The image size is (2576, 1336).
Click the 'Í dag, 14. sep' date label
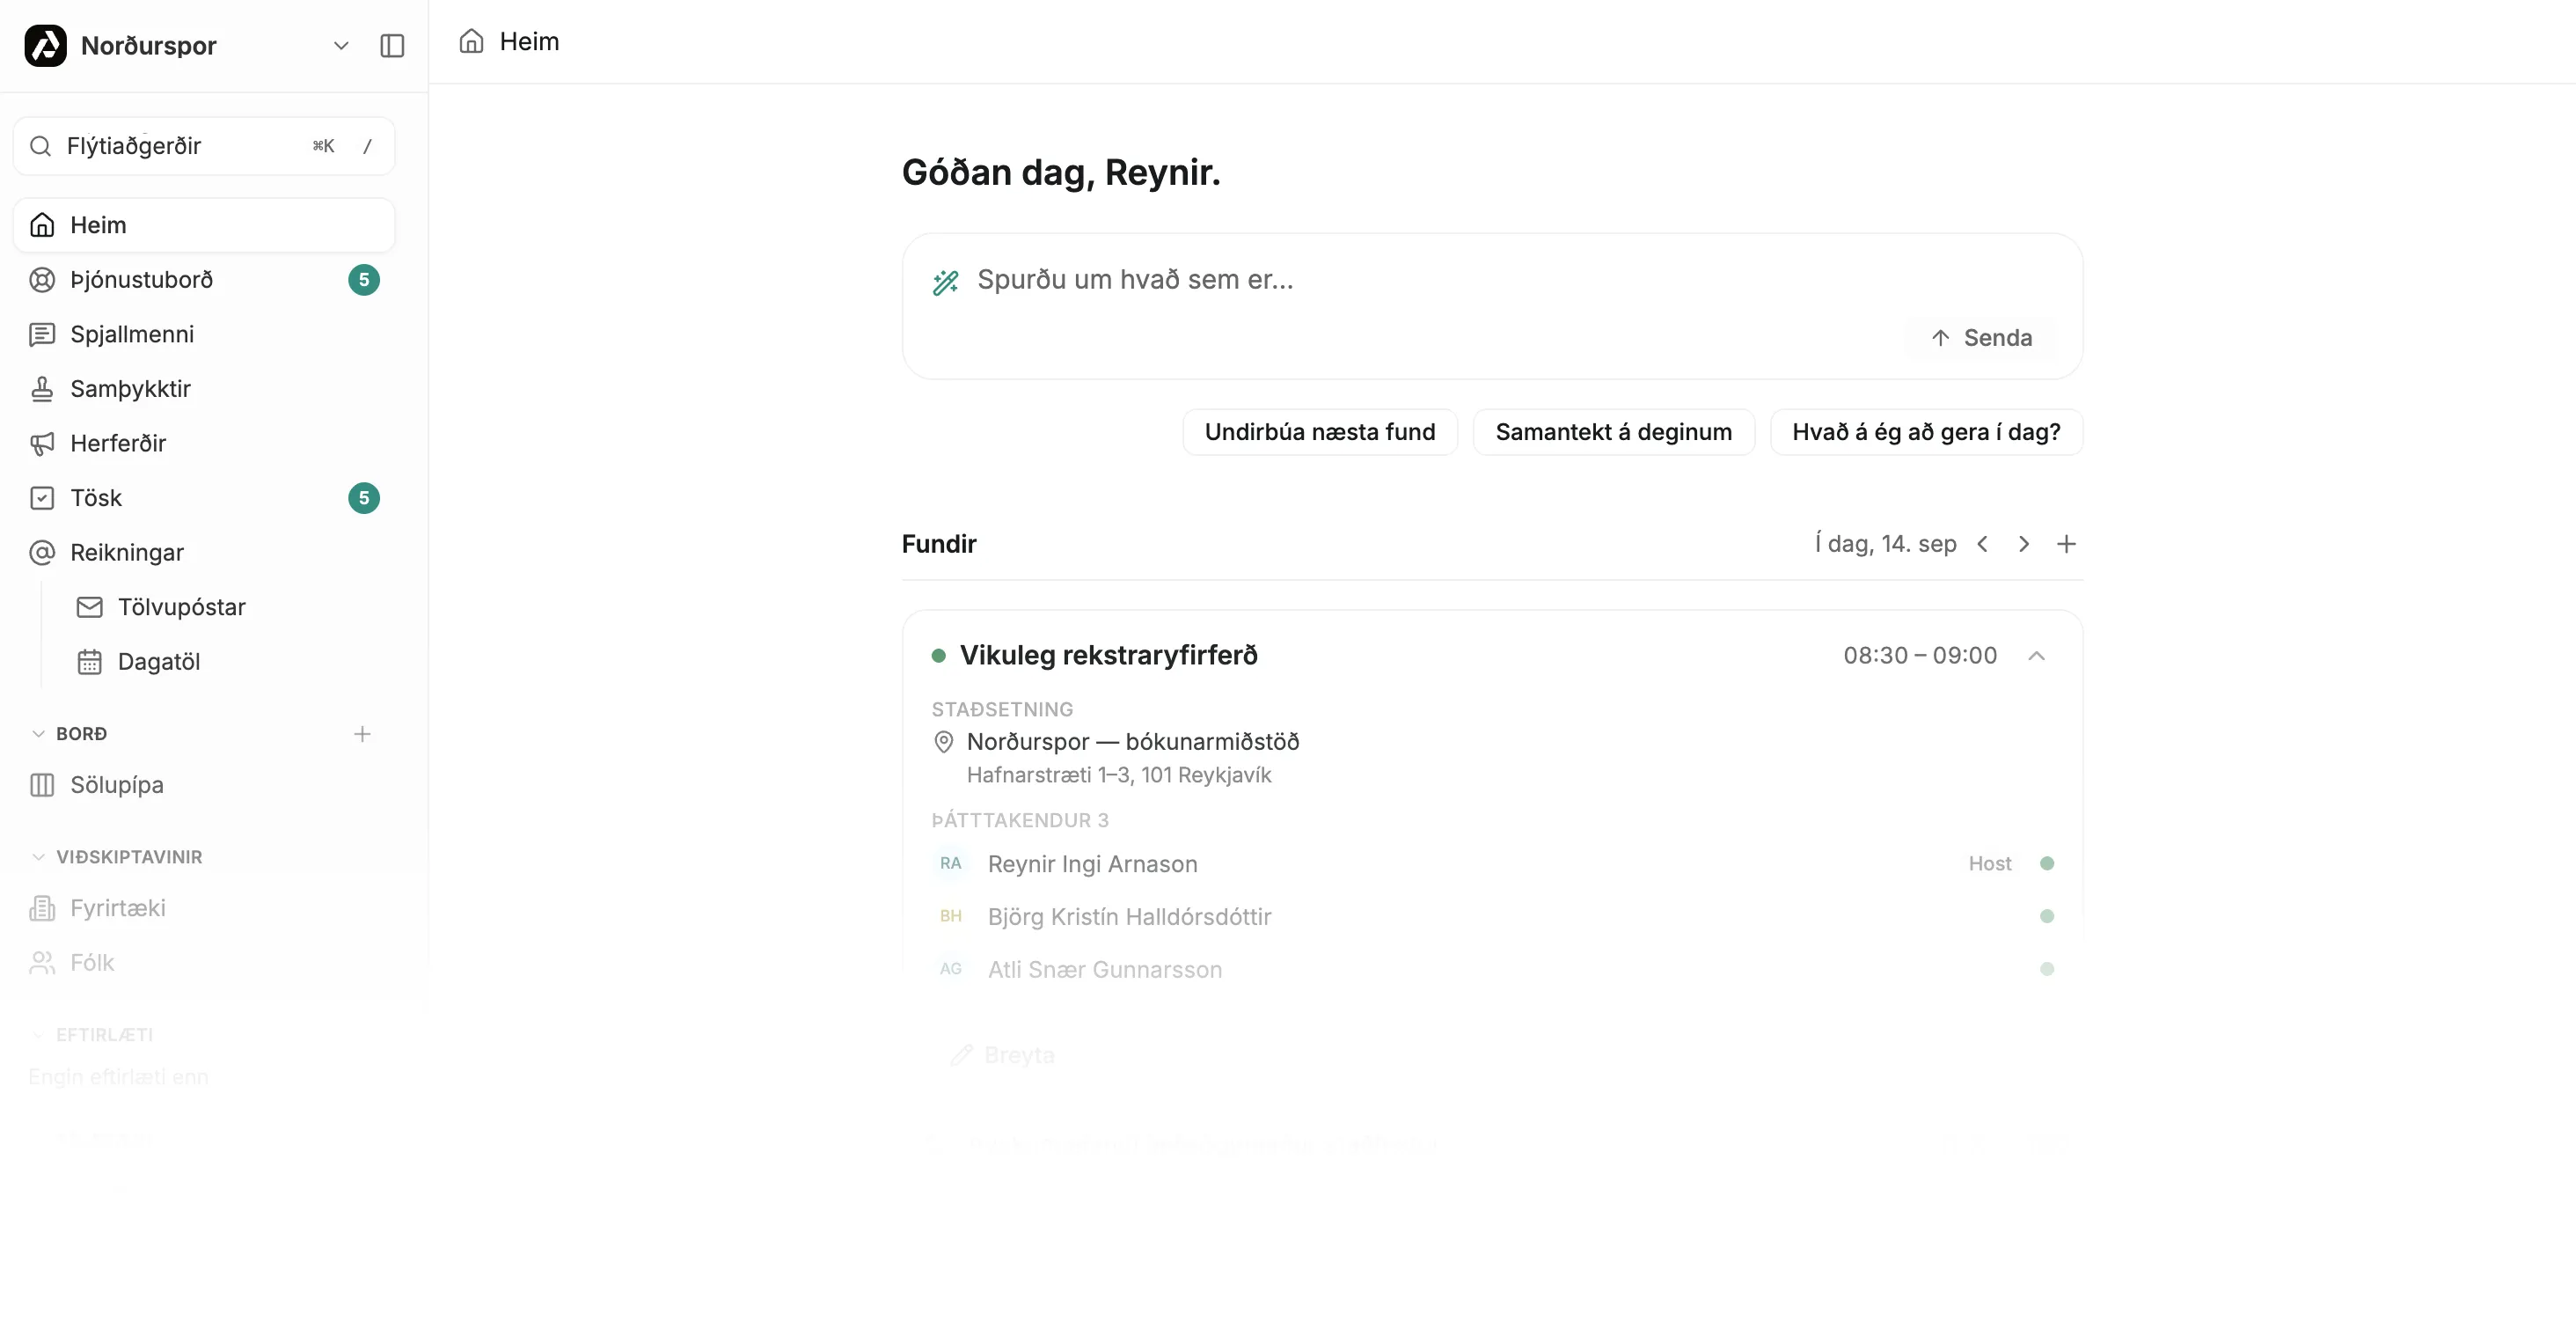(x=1886, y=544)
